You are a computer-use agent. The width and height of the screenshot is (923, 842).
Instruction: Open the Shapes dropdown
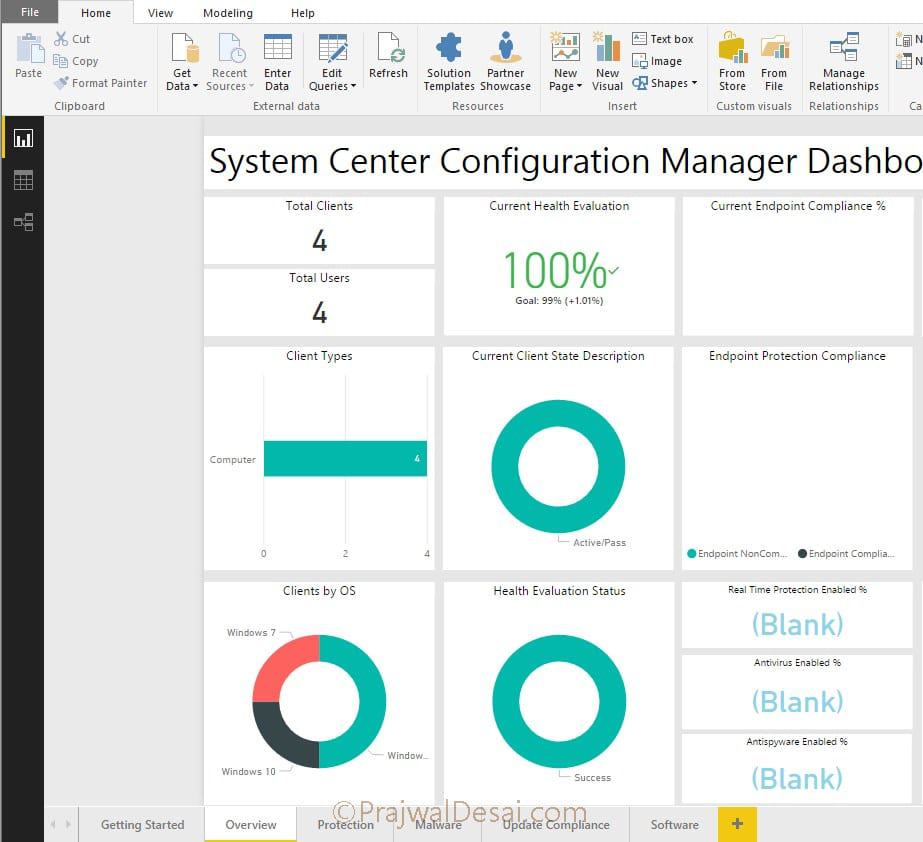pyautogui.click(x=665, y=83)
